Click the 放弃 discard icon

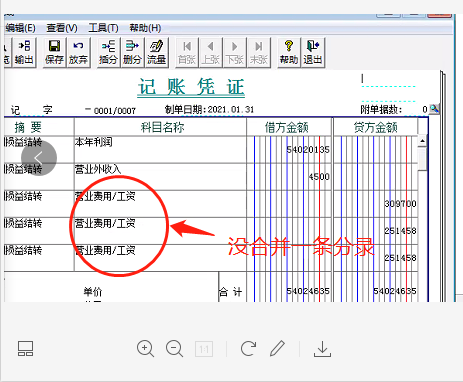click(x=78, y=53)
